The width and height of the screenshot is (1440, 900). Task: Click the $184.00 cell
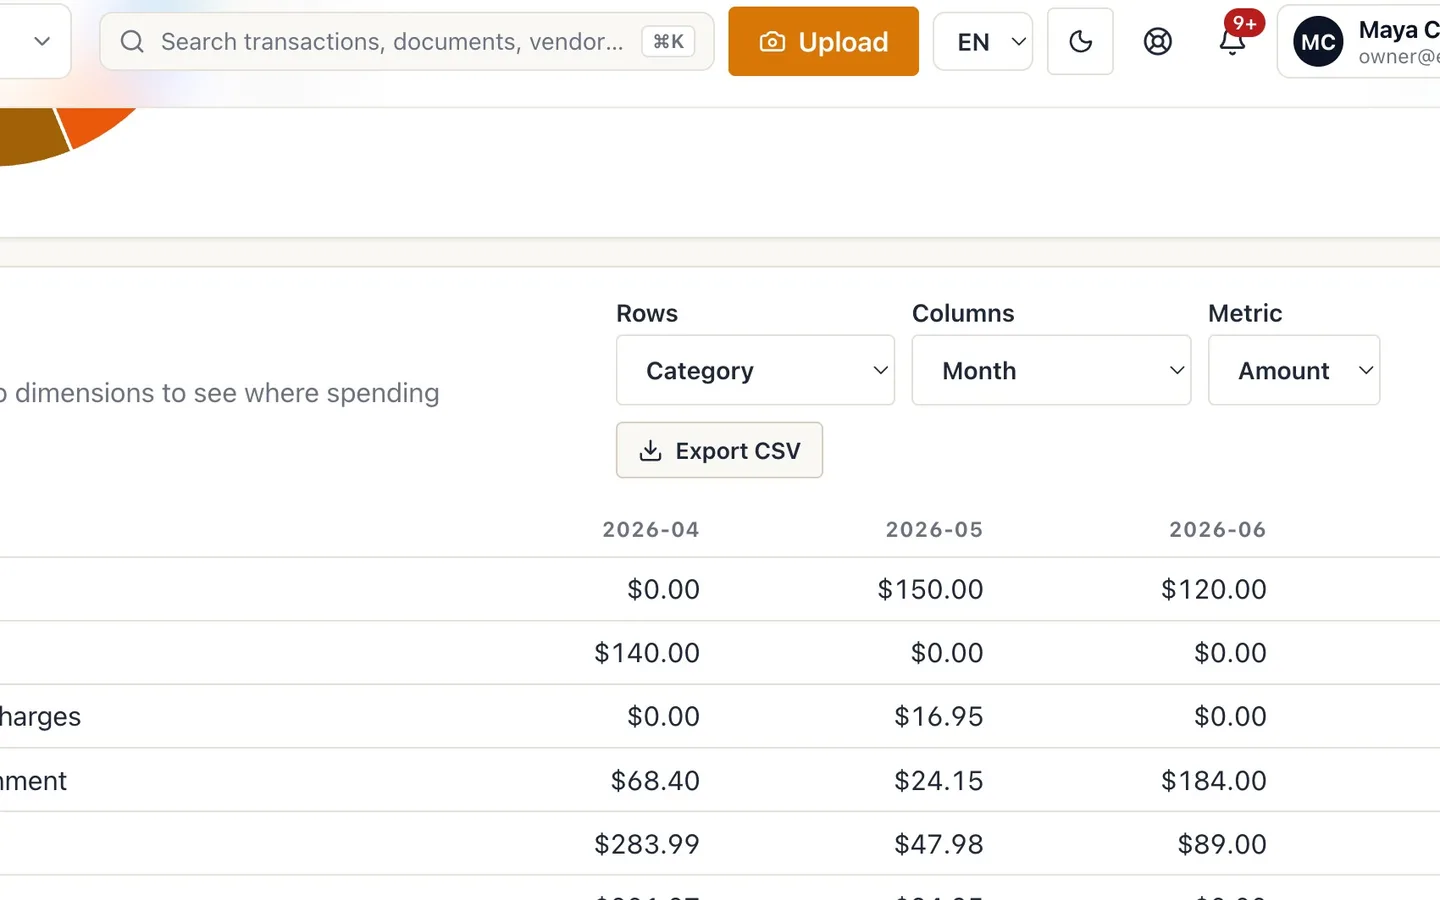click(1214, 780)
